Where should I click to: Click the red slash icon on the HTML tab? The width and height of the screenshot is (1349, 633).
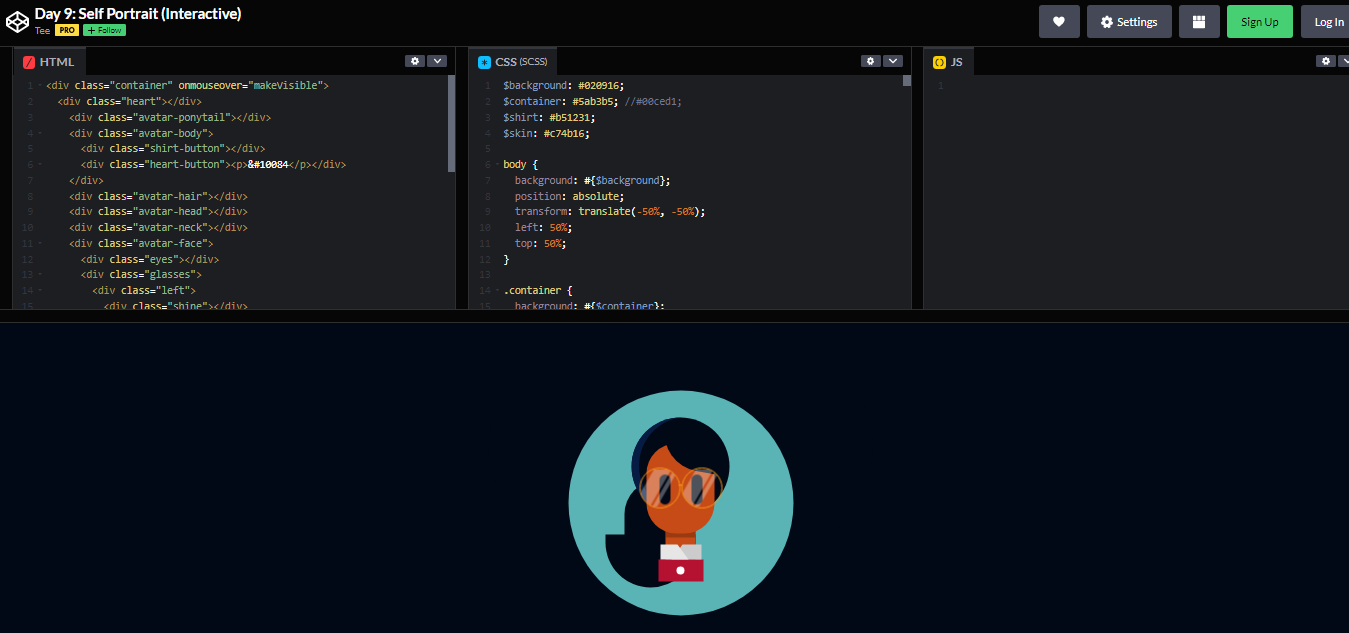pos(27,61)
